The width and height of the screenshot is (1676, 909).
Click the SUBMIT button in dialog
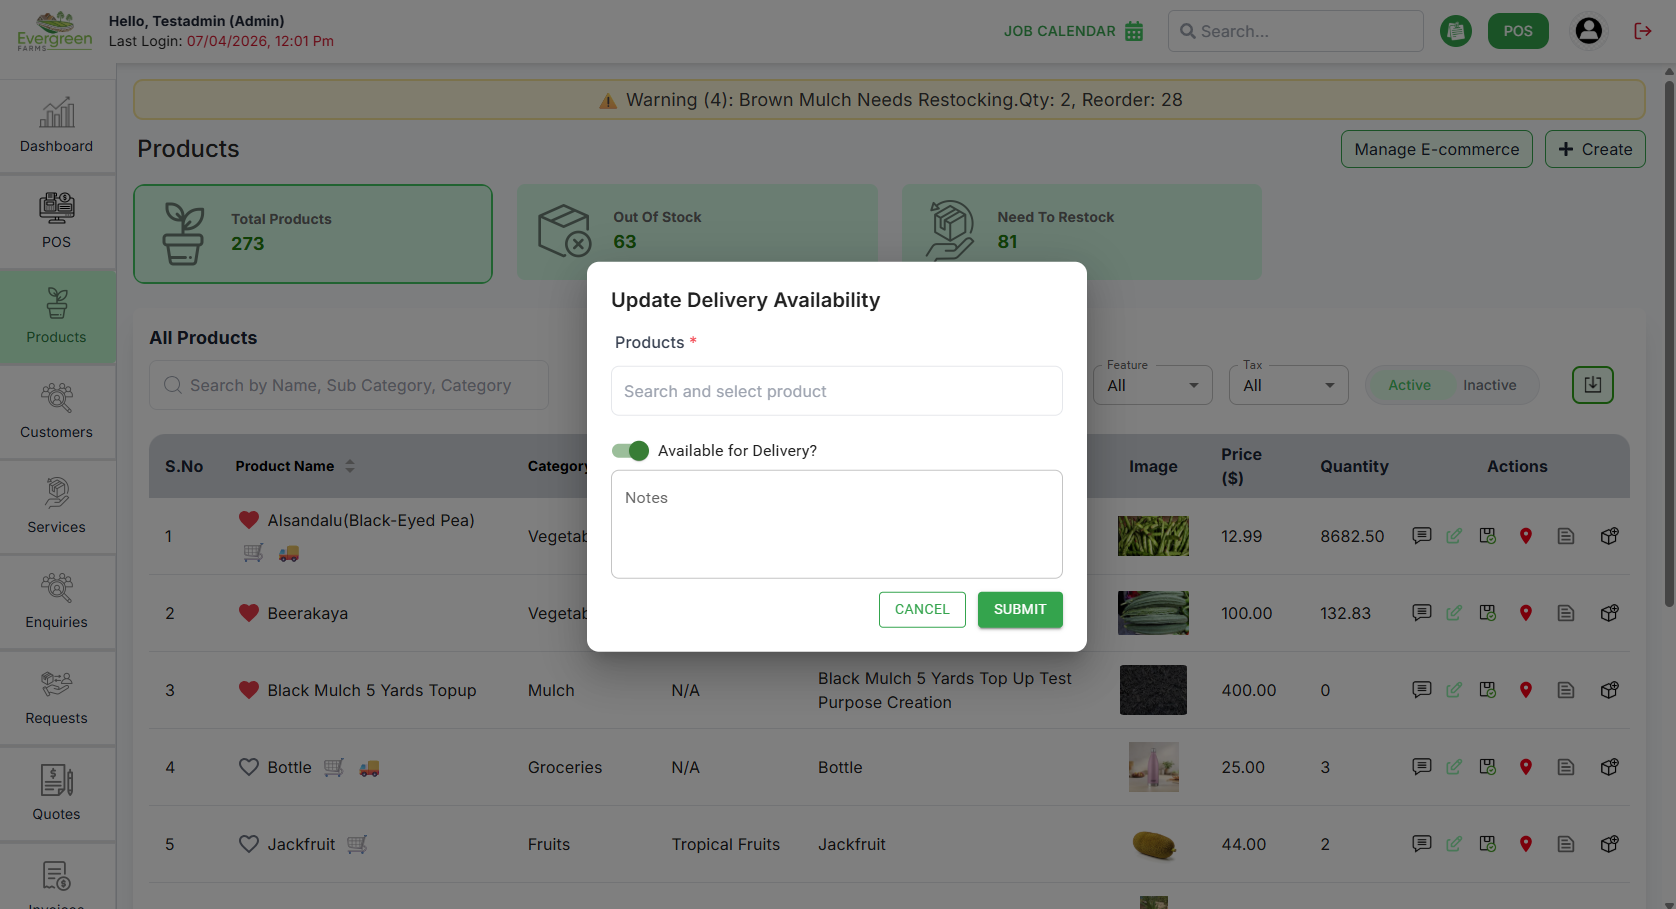[x=1020, y=610]
